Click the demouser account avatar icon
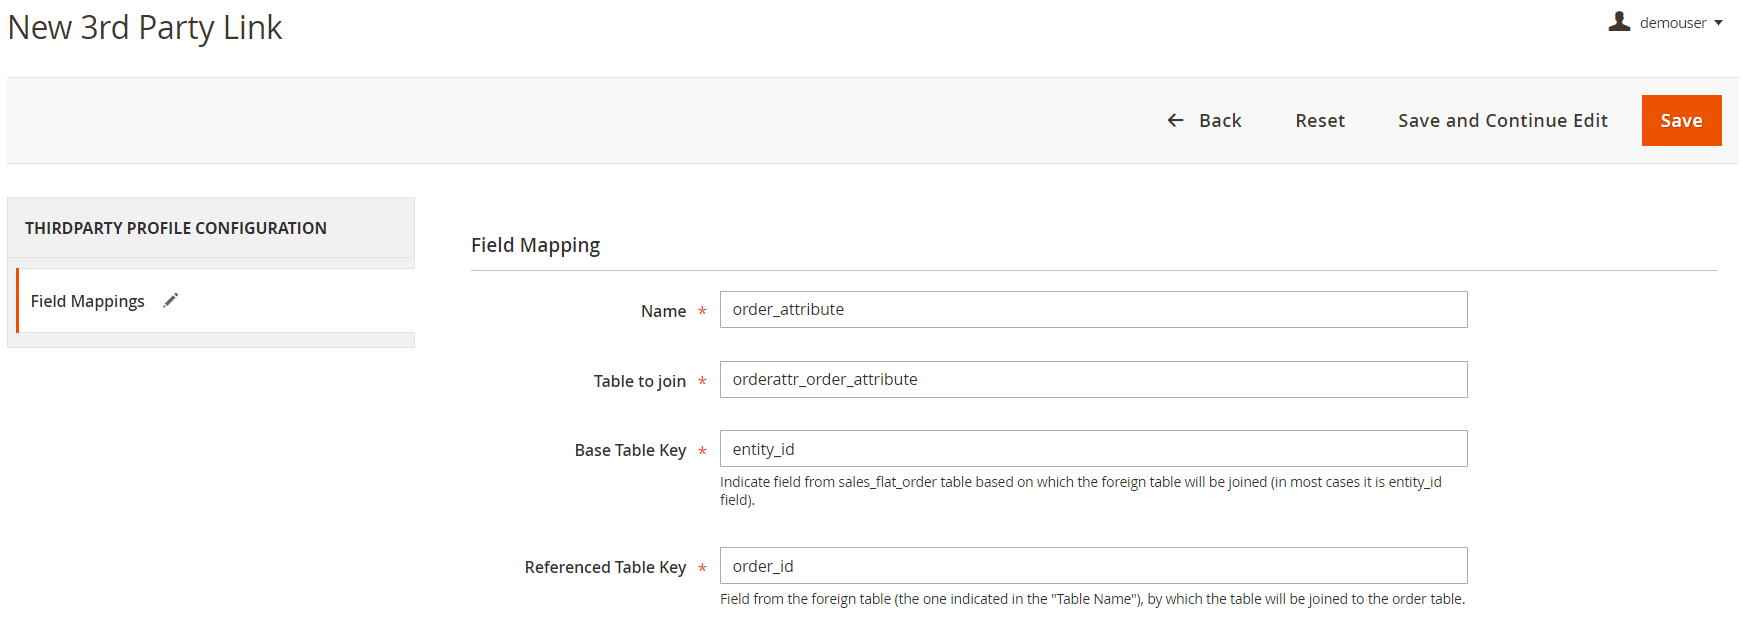 click(x=1619, y=21)
